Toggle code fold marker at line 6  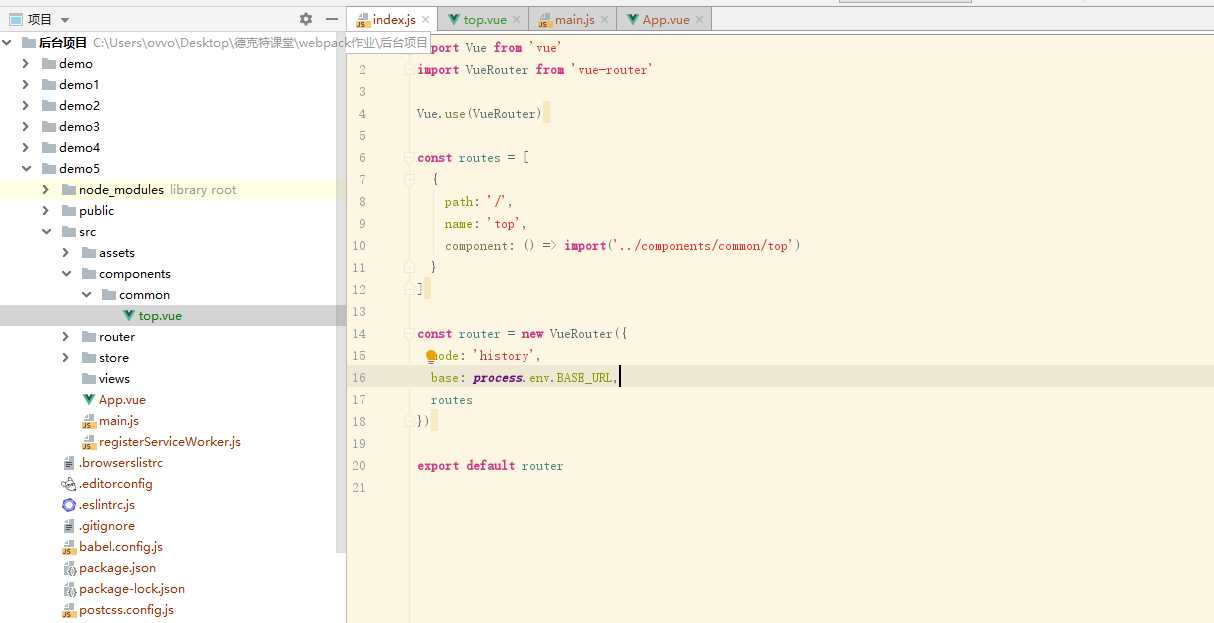(x=409, y=158)
